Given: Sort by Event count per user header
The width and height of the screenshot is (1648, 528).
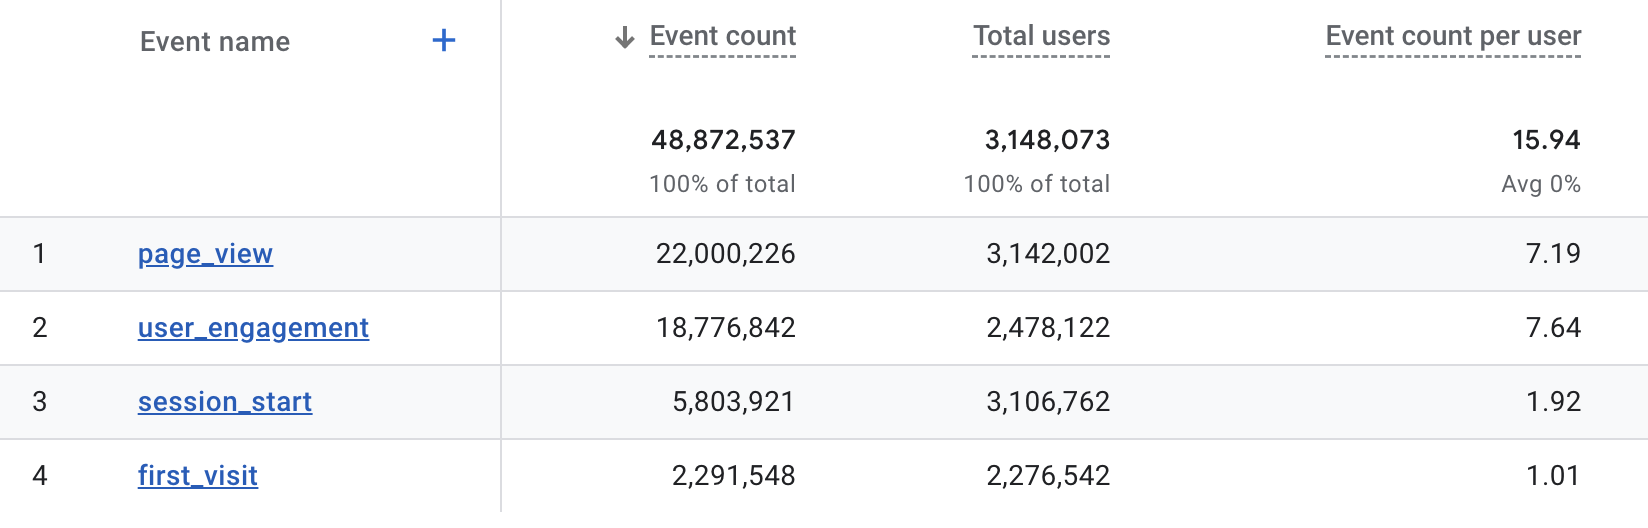Looking at the screenshot, I should [x=1453, y=37].
